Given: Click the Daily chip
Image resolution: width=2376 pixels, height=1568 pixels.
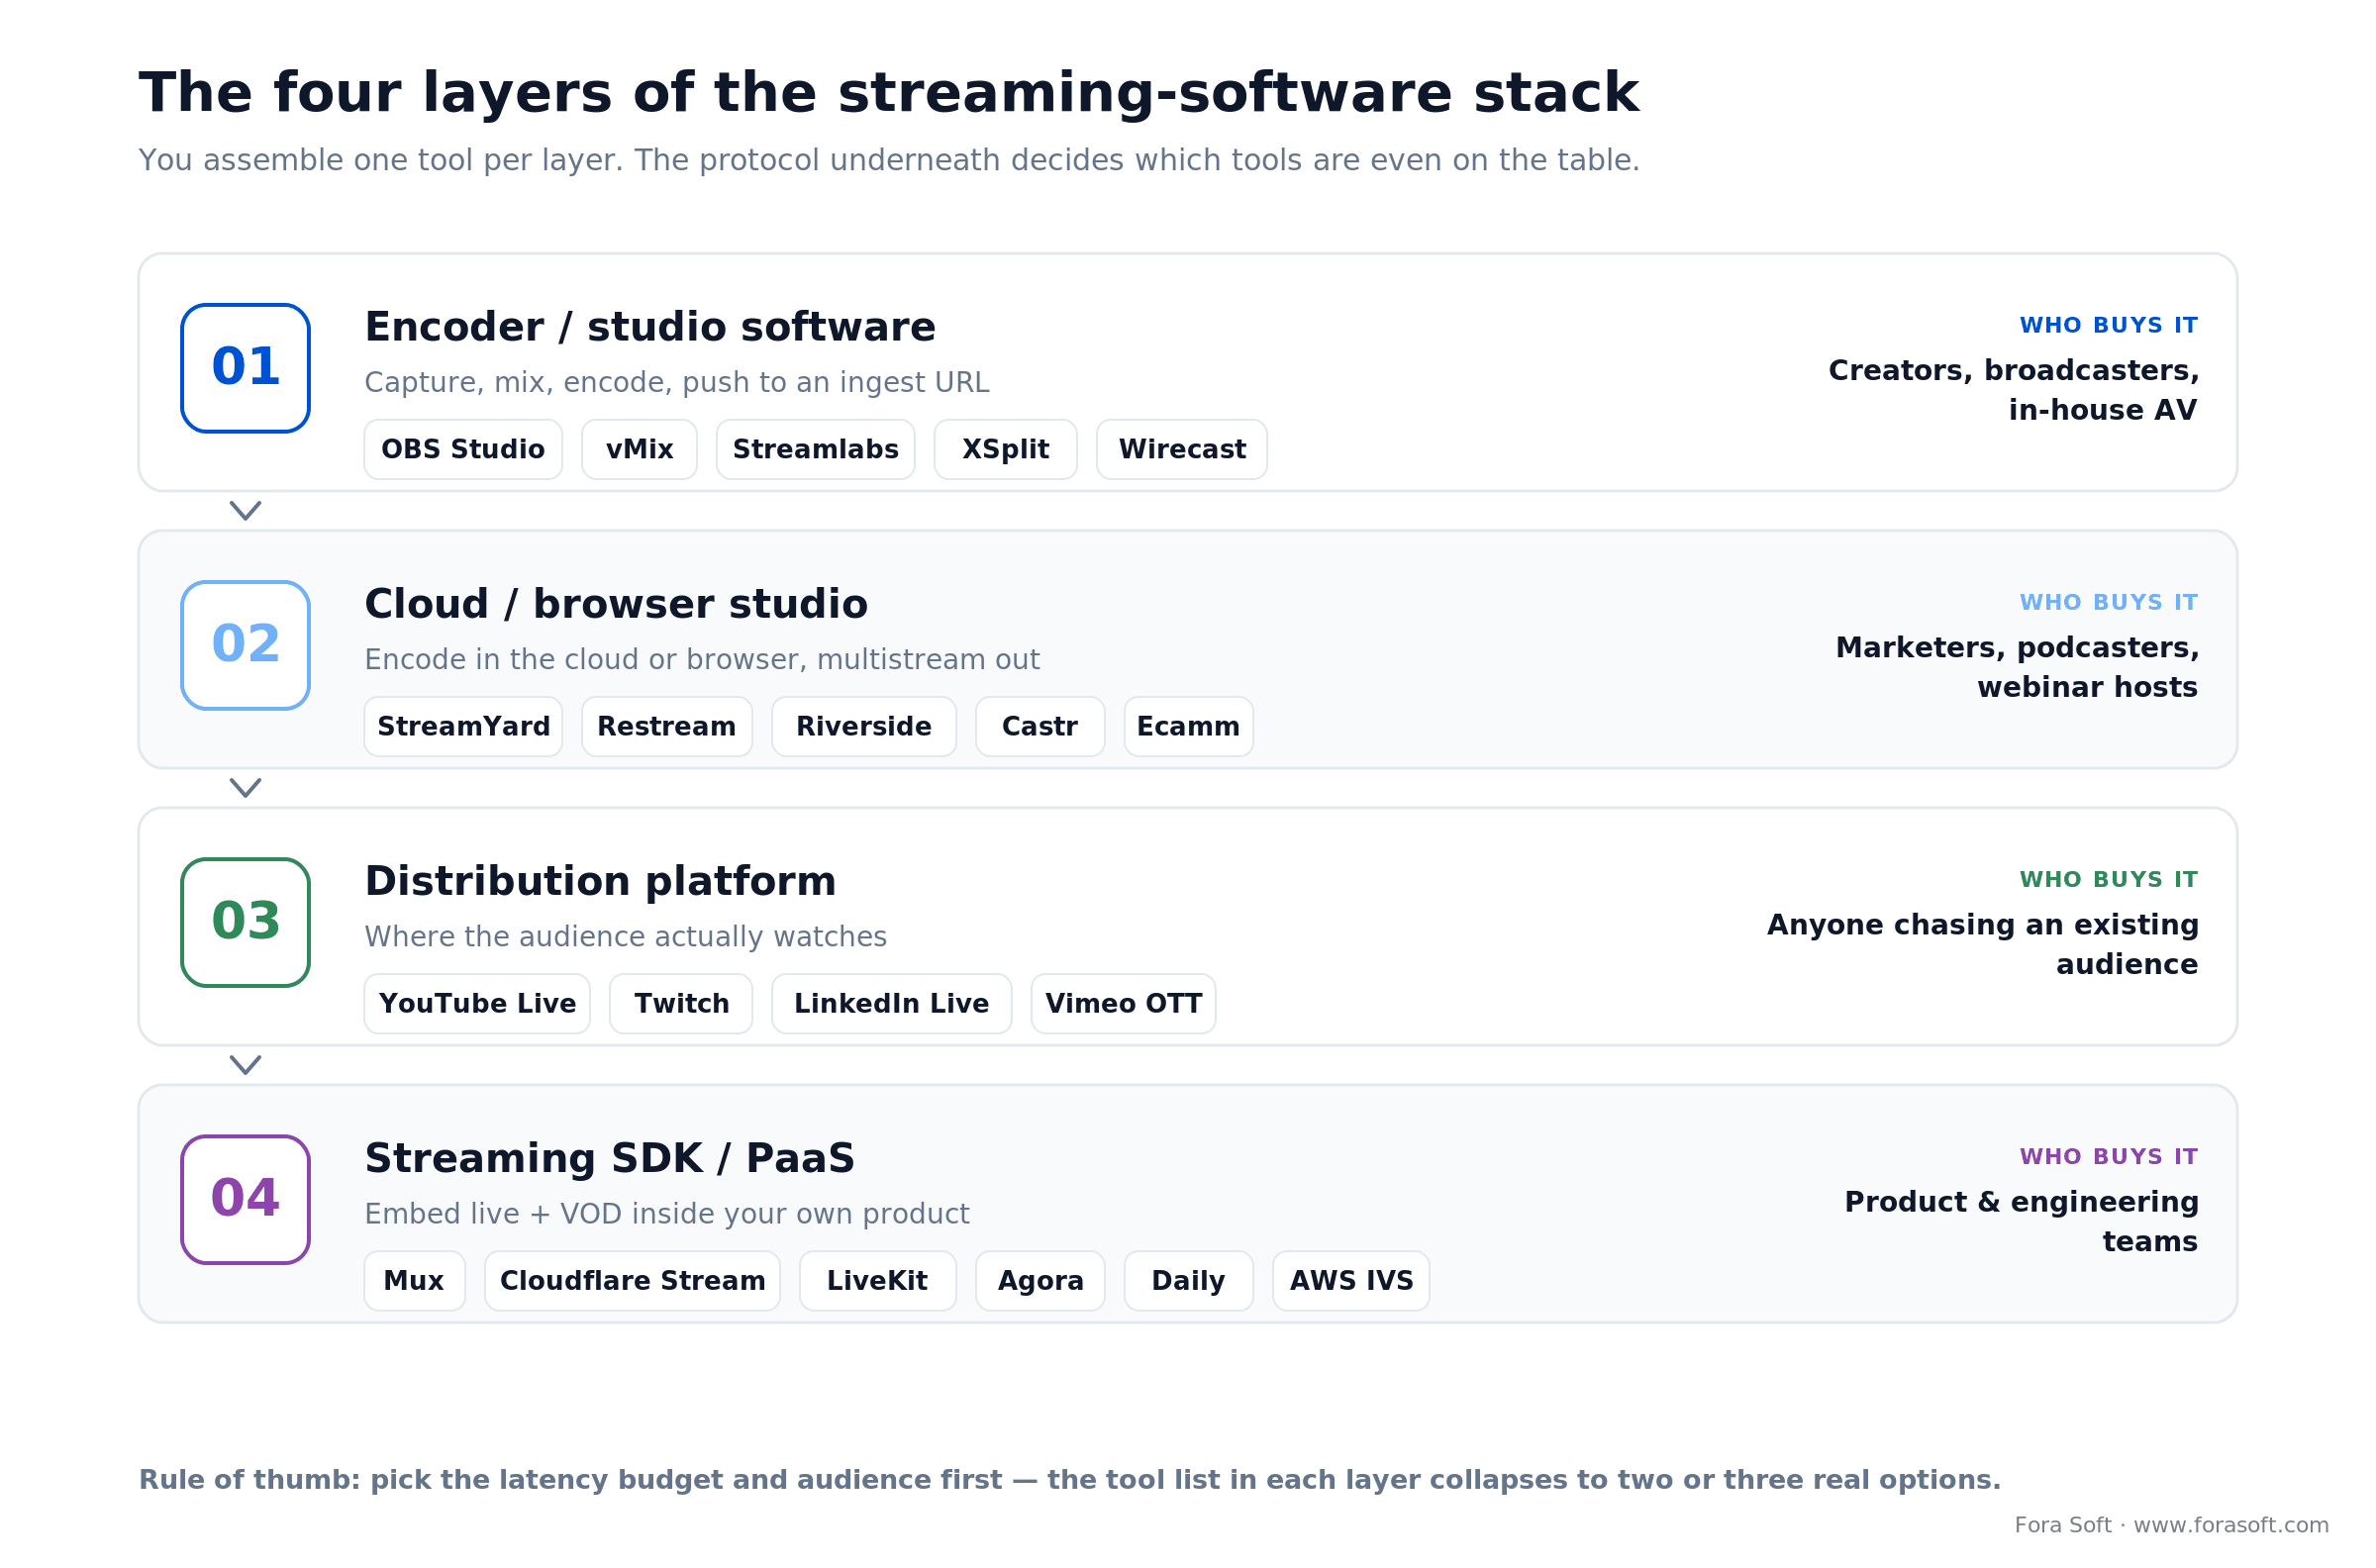Looking at the screenshot, I should [1188, 1281].
